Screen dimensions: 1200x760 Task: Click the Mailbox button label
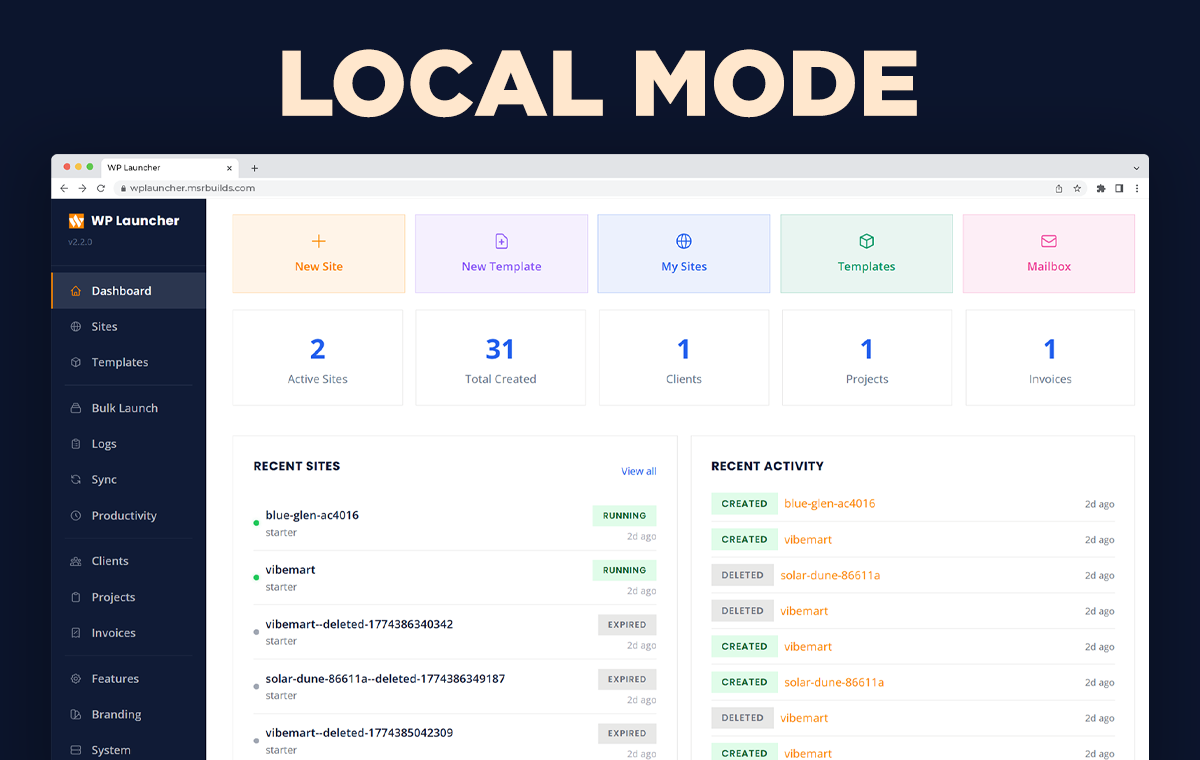point(1049,267)
